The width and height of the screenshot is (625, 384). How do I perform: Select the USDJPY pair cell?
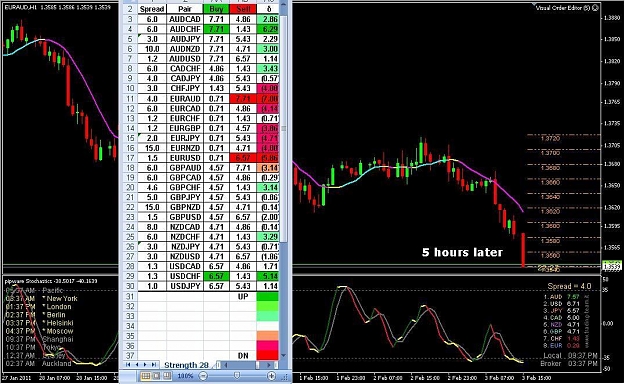185,286
